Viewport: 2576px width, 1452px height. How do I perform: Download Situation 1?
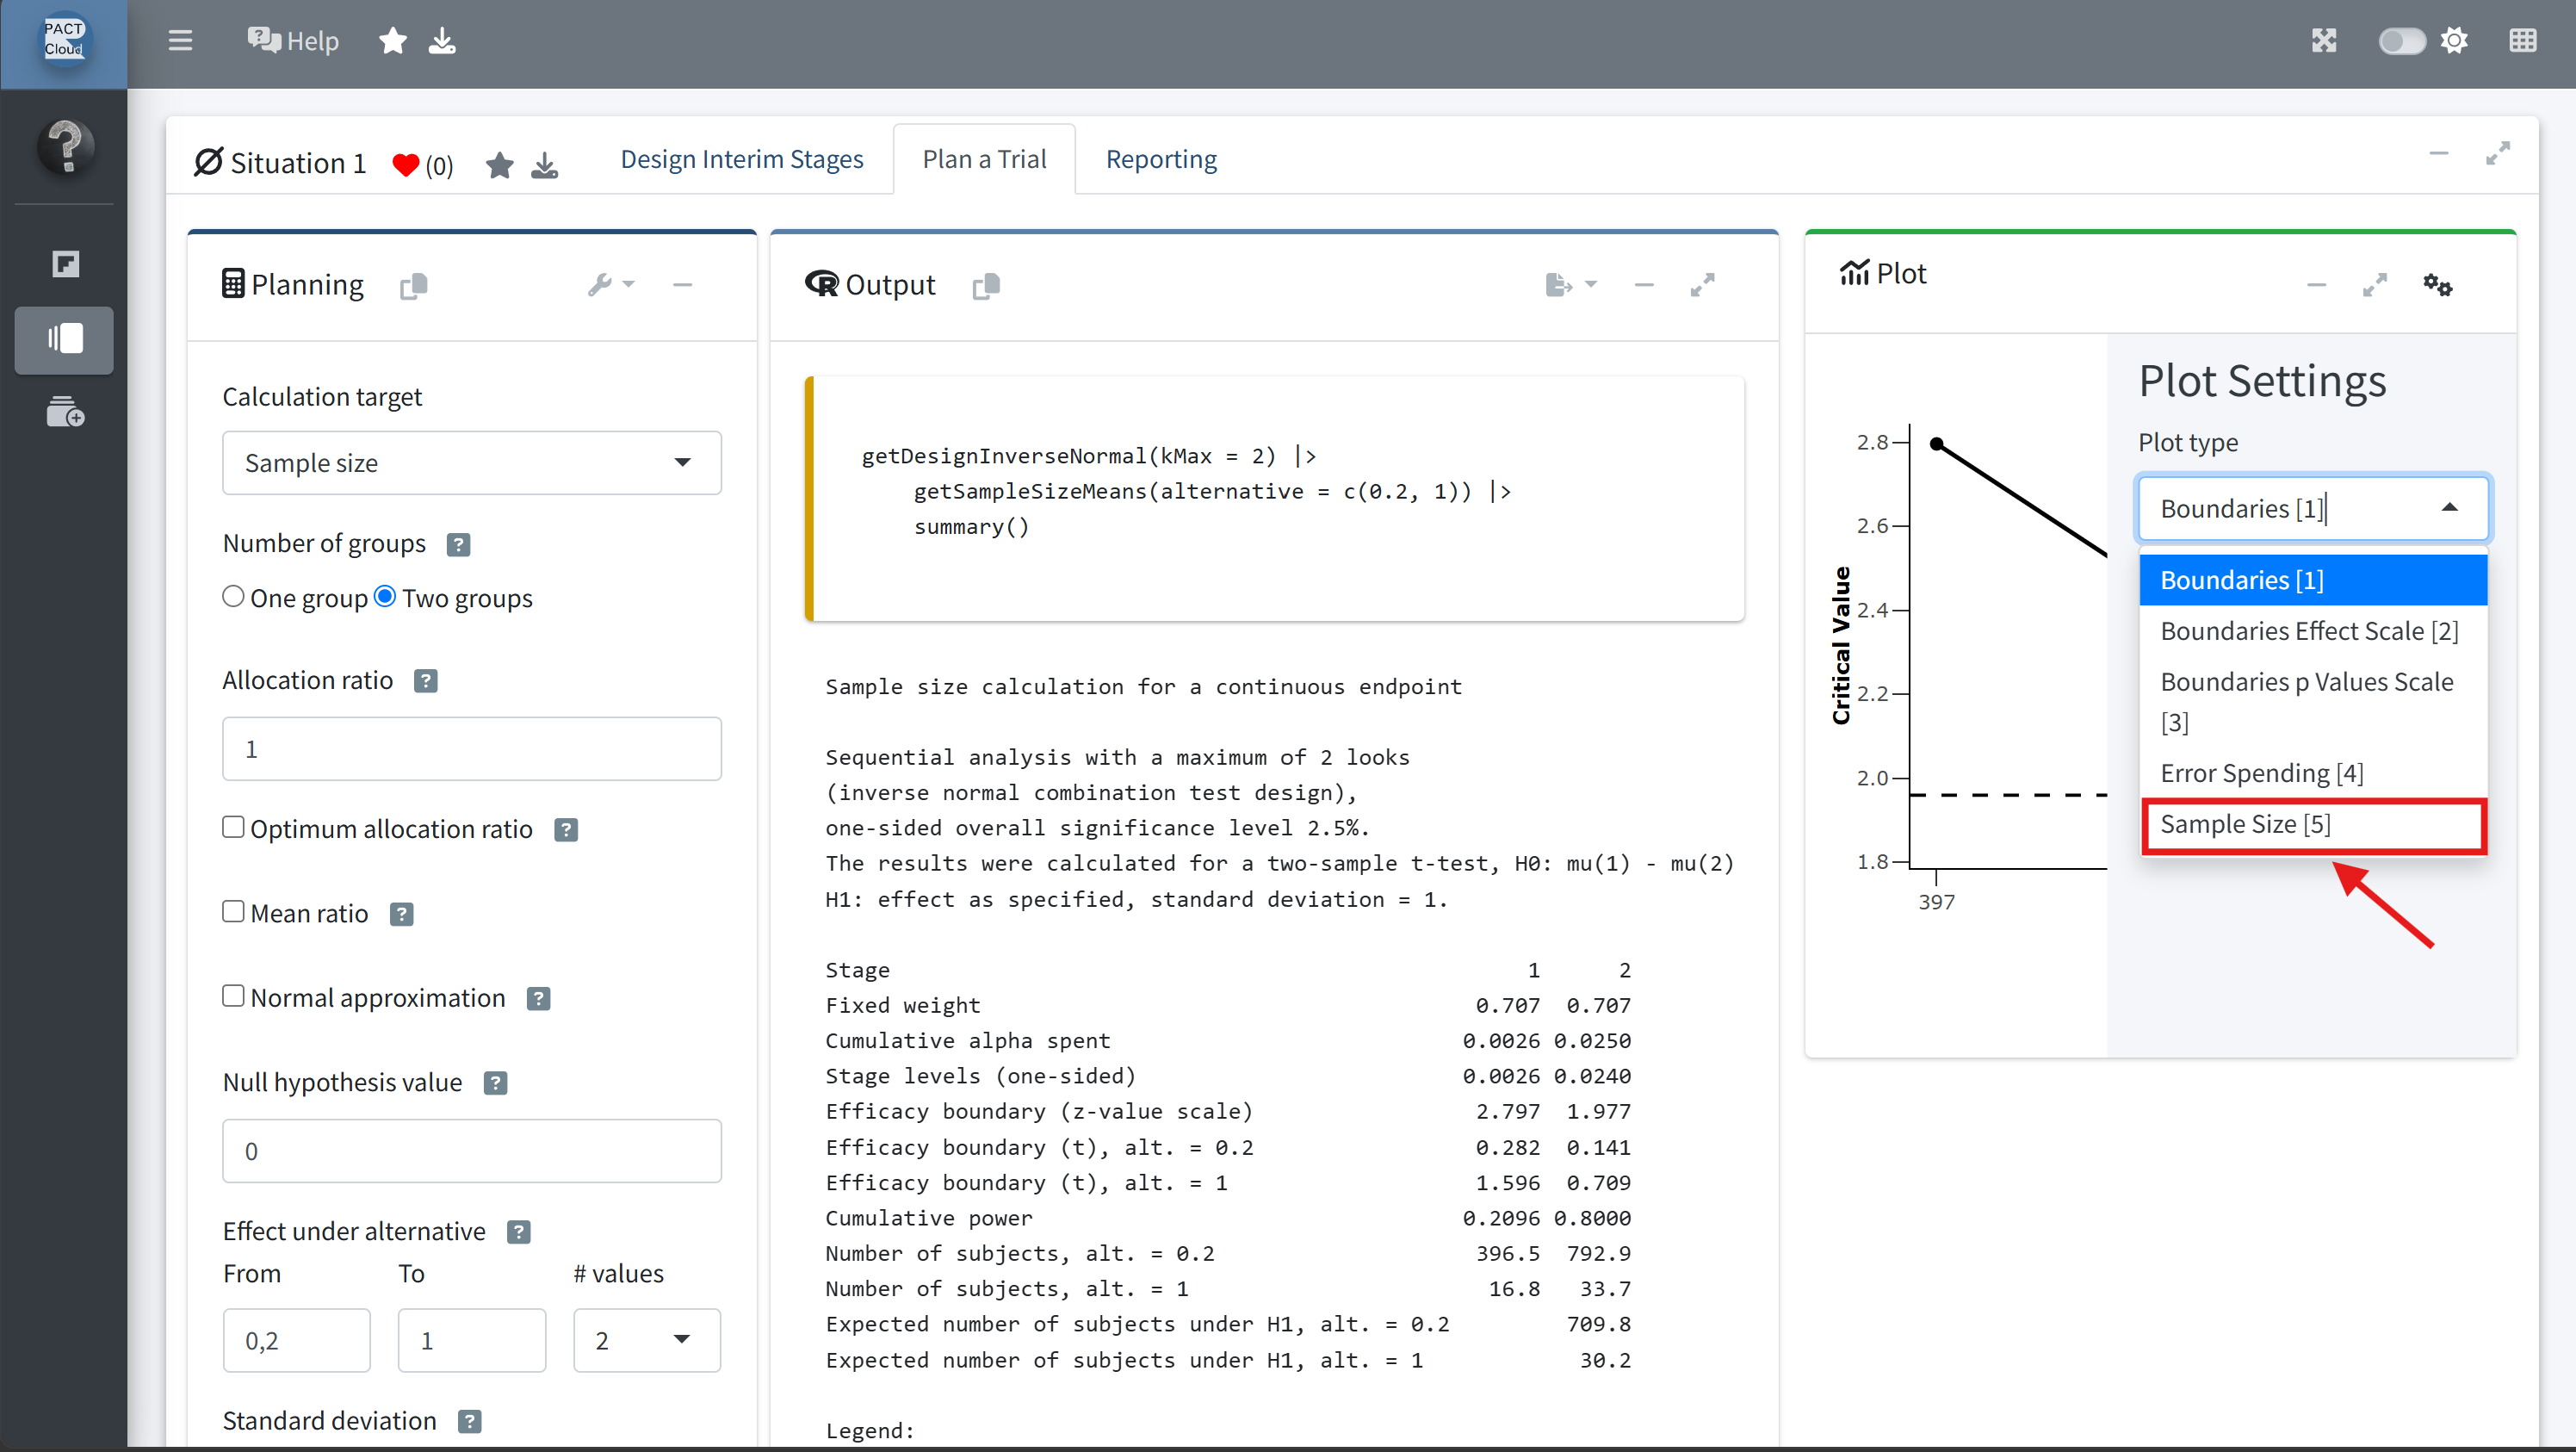tap(544, 165)
